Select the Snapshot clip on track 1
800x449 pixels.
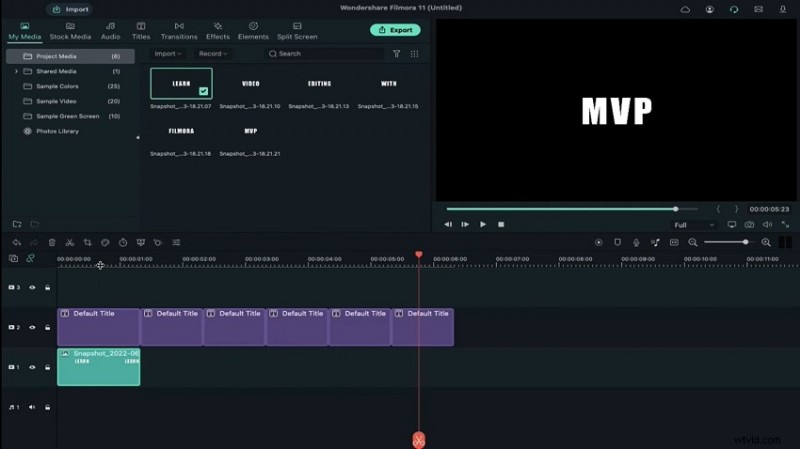(x=98, y=367)
